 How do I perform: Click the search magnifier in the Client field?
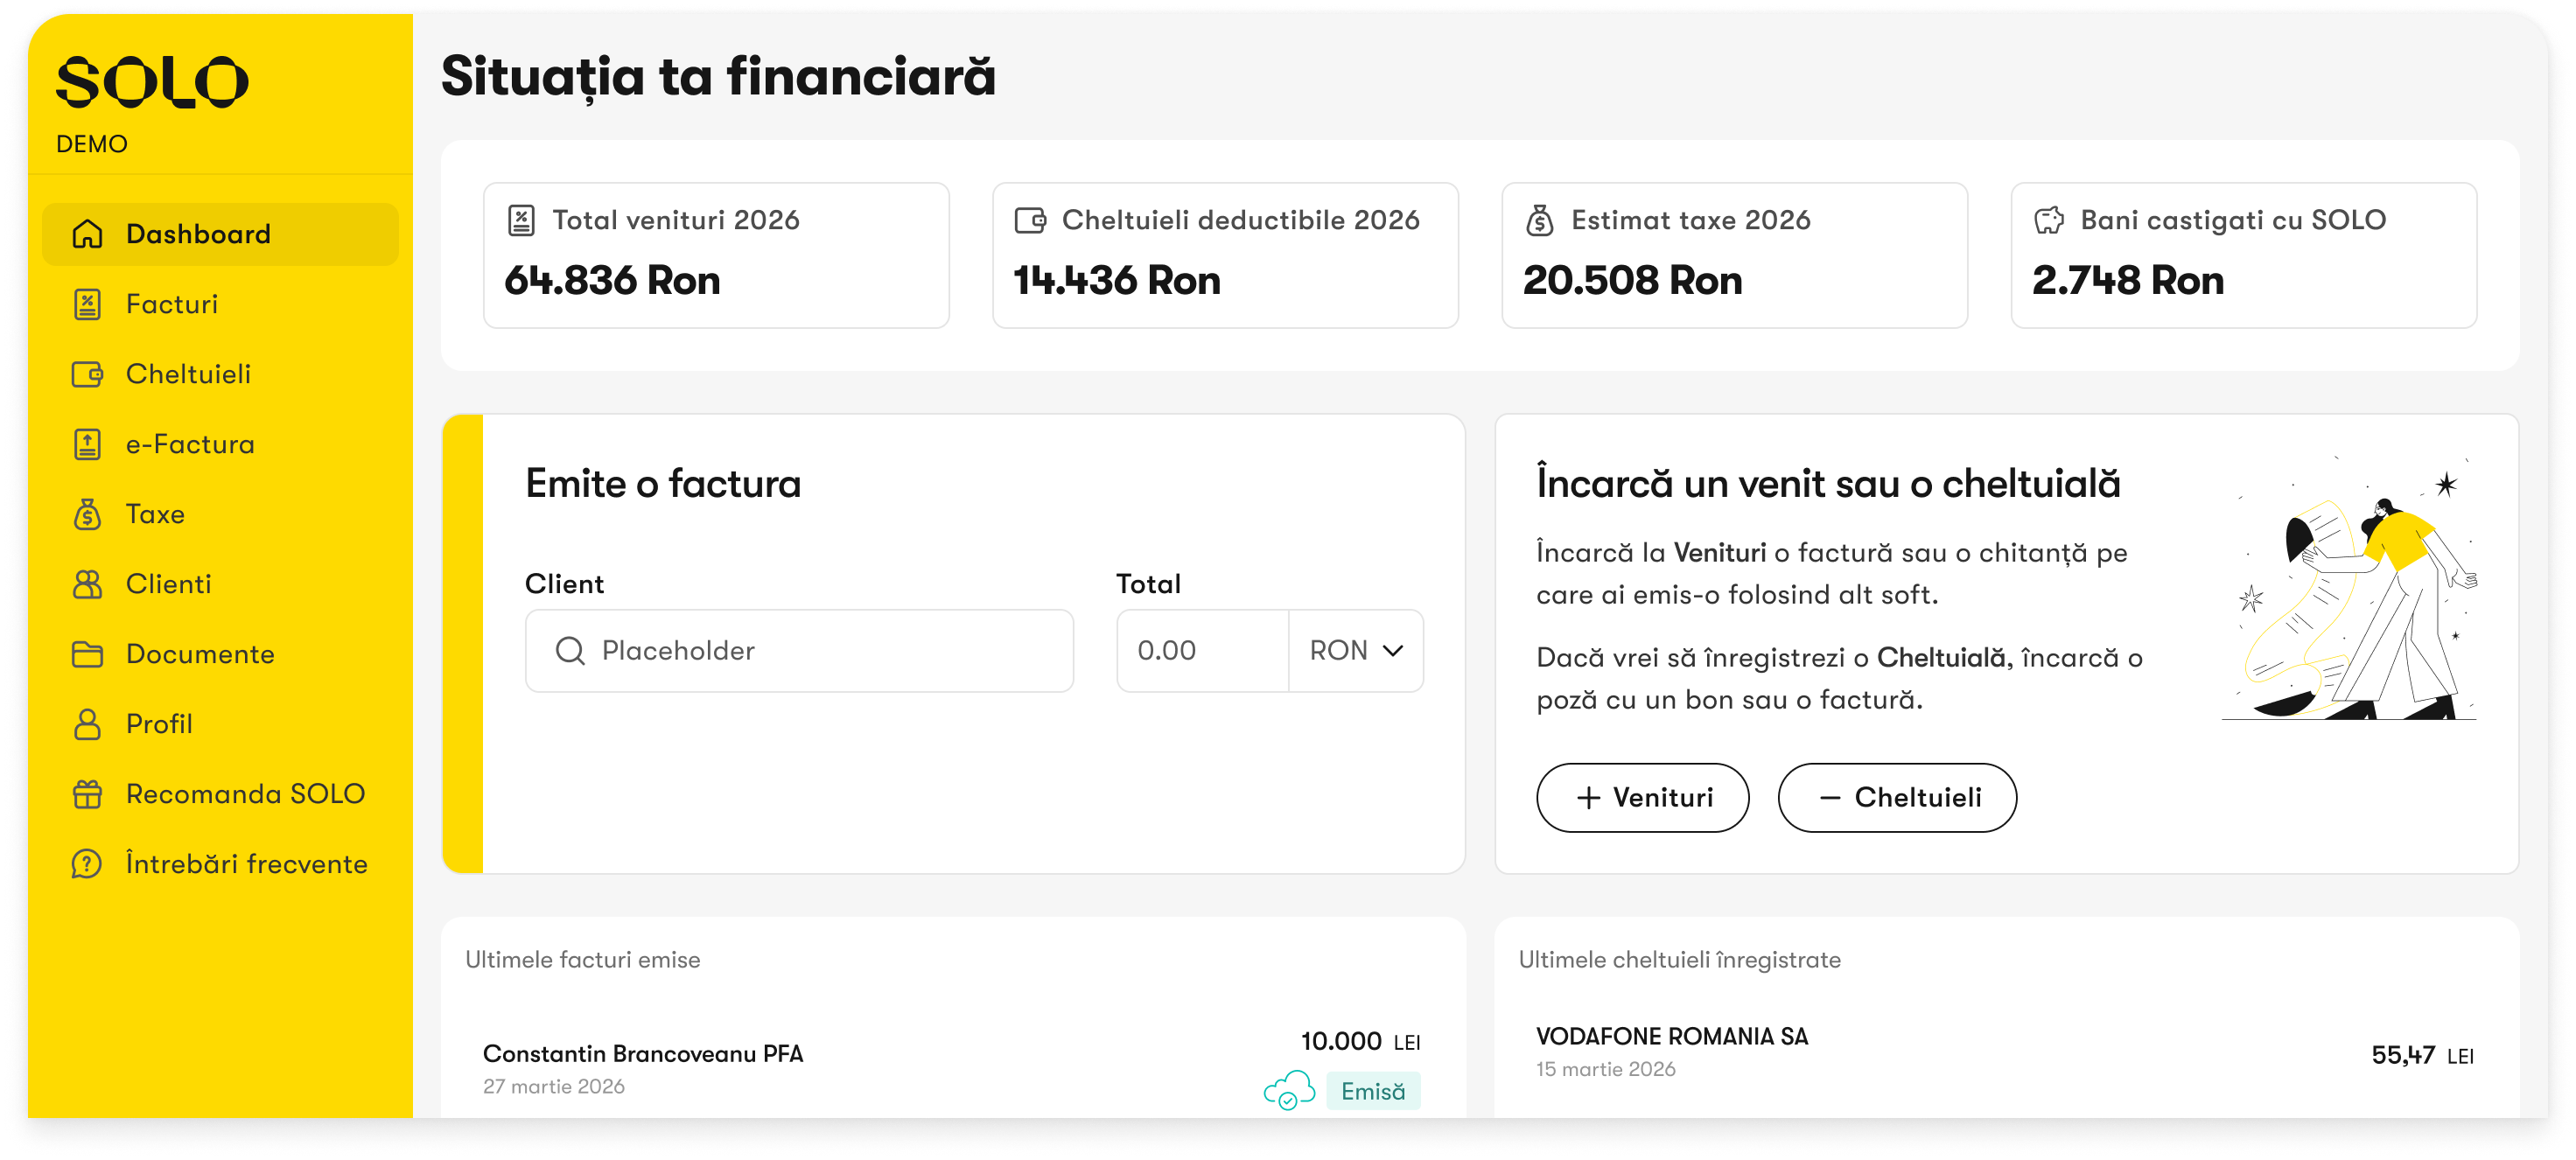571,650
